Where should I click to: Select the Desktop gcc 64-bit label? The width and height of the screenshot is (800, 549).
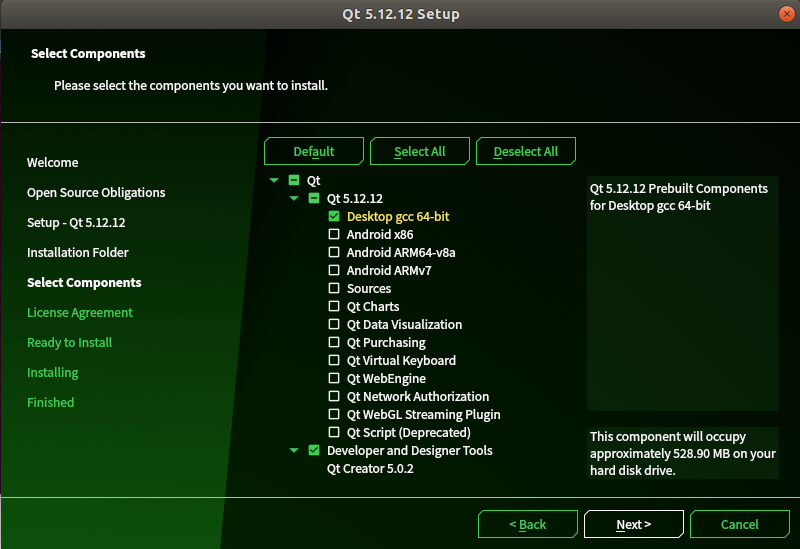click(398, 216)
